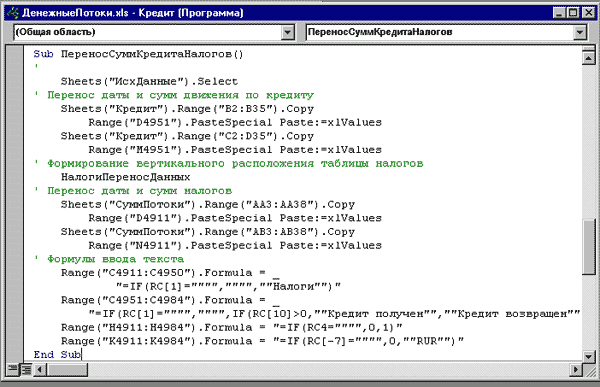Click line Range("D4911").PasteSpecial
The width and height of the screenshot is (600, 387).
(x=235, y=218)
